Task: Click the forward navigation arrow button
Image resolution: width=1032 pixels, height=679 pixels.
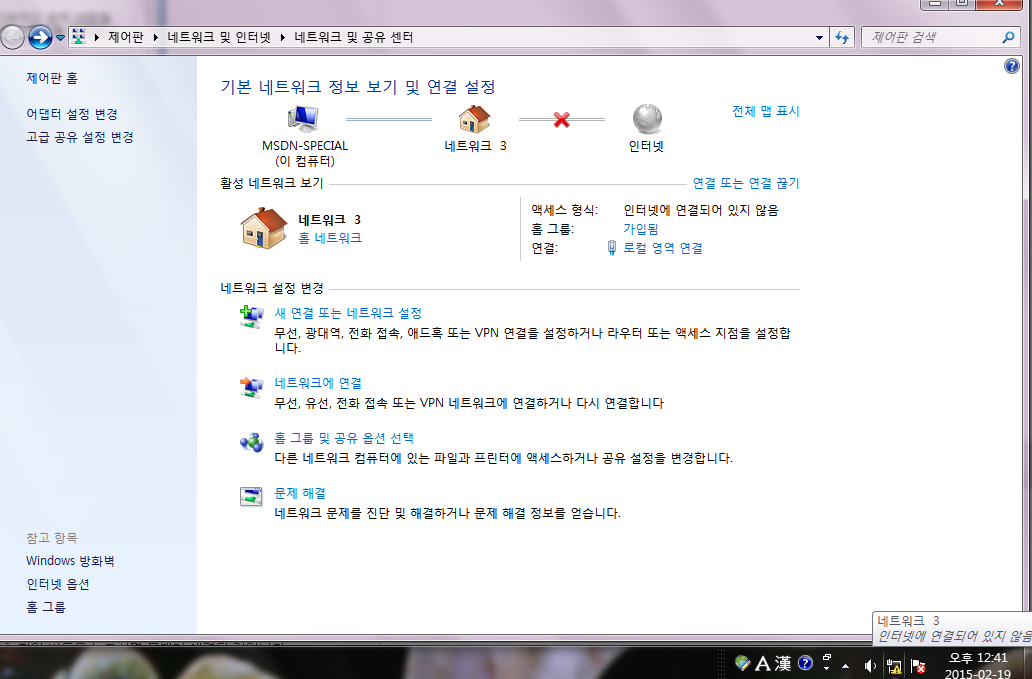Action: click(40, 38)
